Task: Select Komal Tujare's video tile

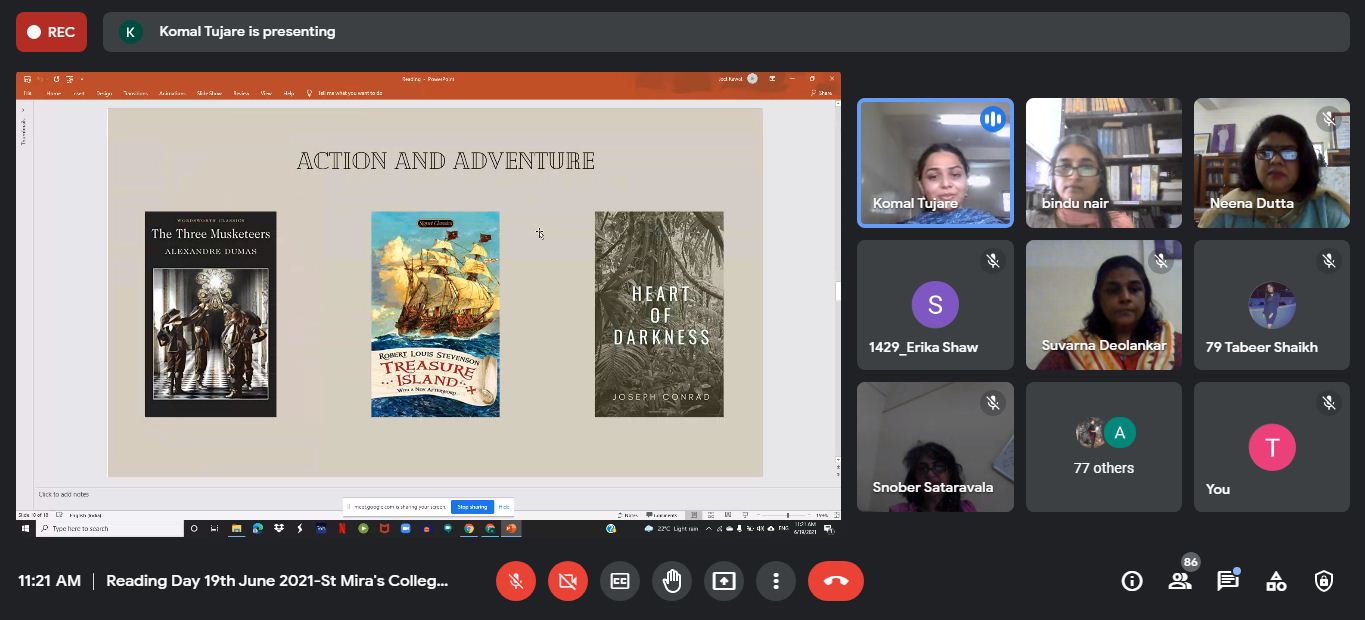Action: (935, 163)
